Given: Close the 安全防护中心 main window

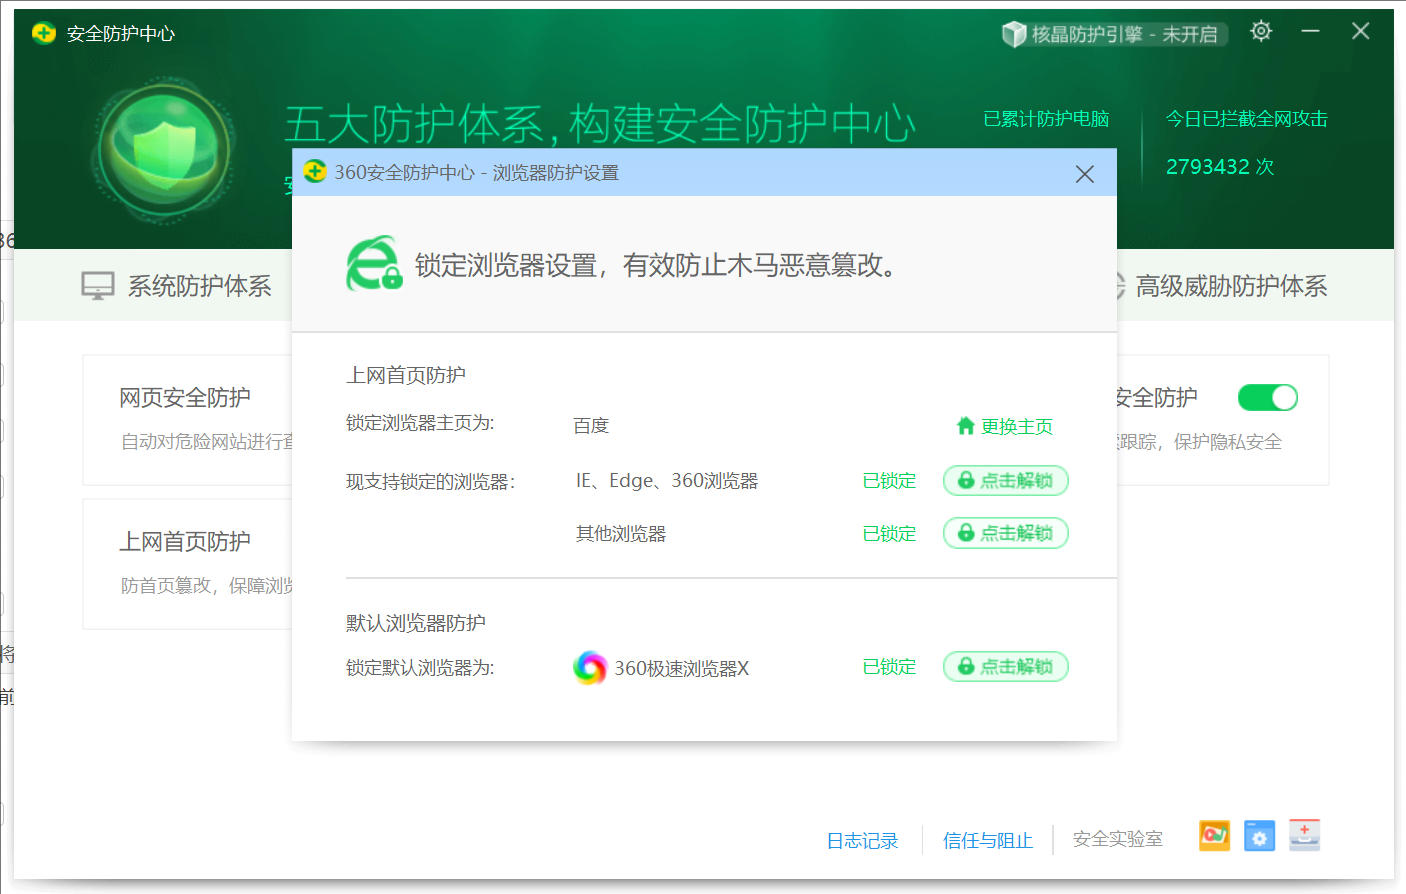Looking at the screenshot, I should tap(1361, 31).
